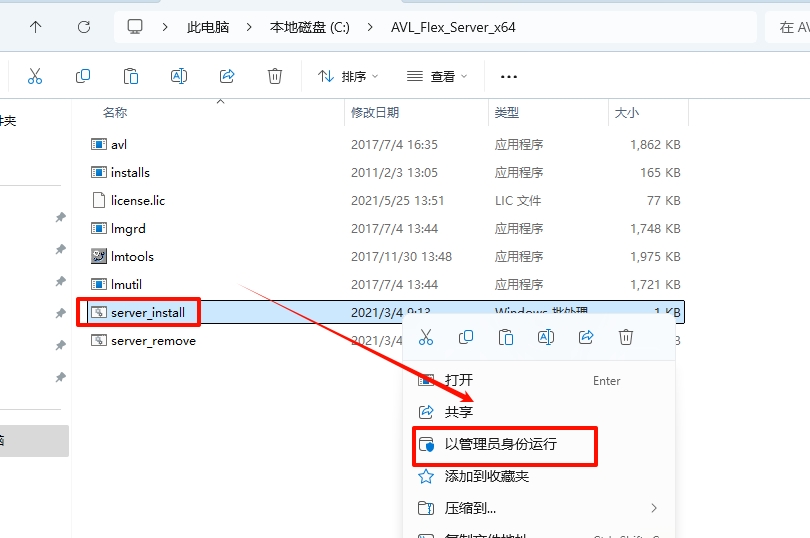Click the lmutil application icon
Viewport: 810px width, 538px height.
(99, 284)
